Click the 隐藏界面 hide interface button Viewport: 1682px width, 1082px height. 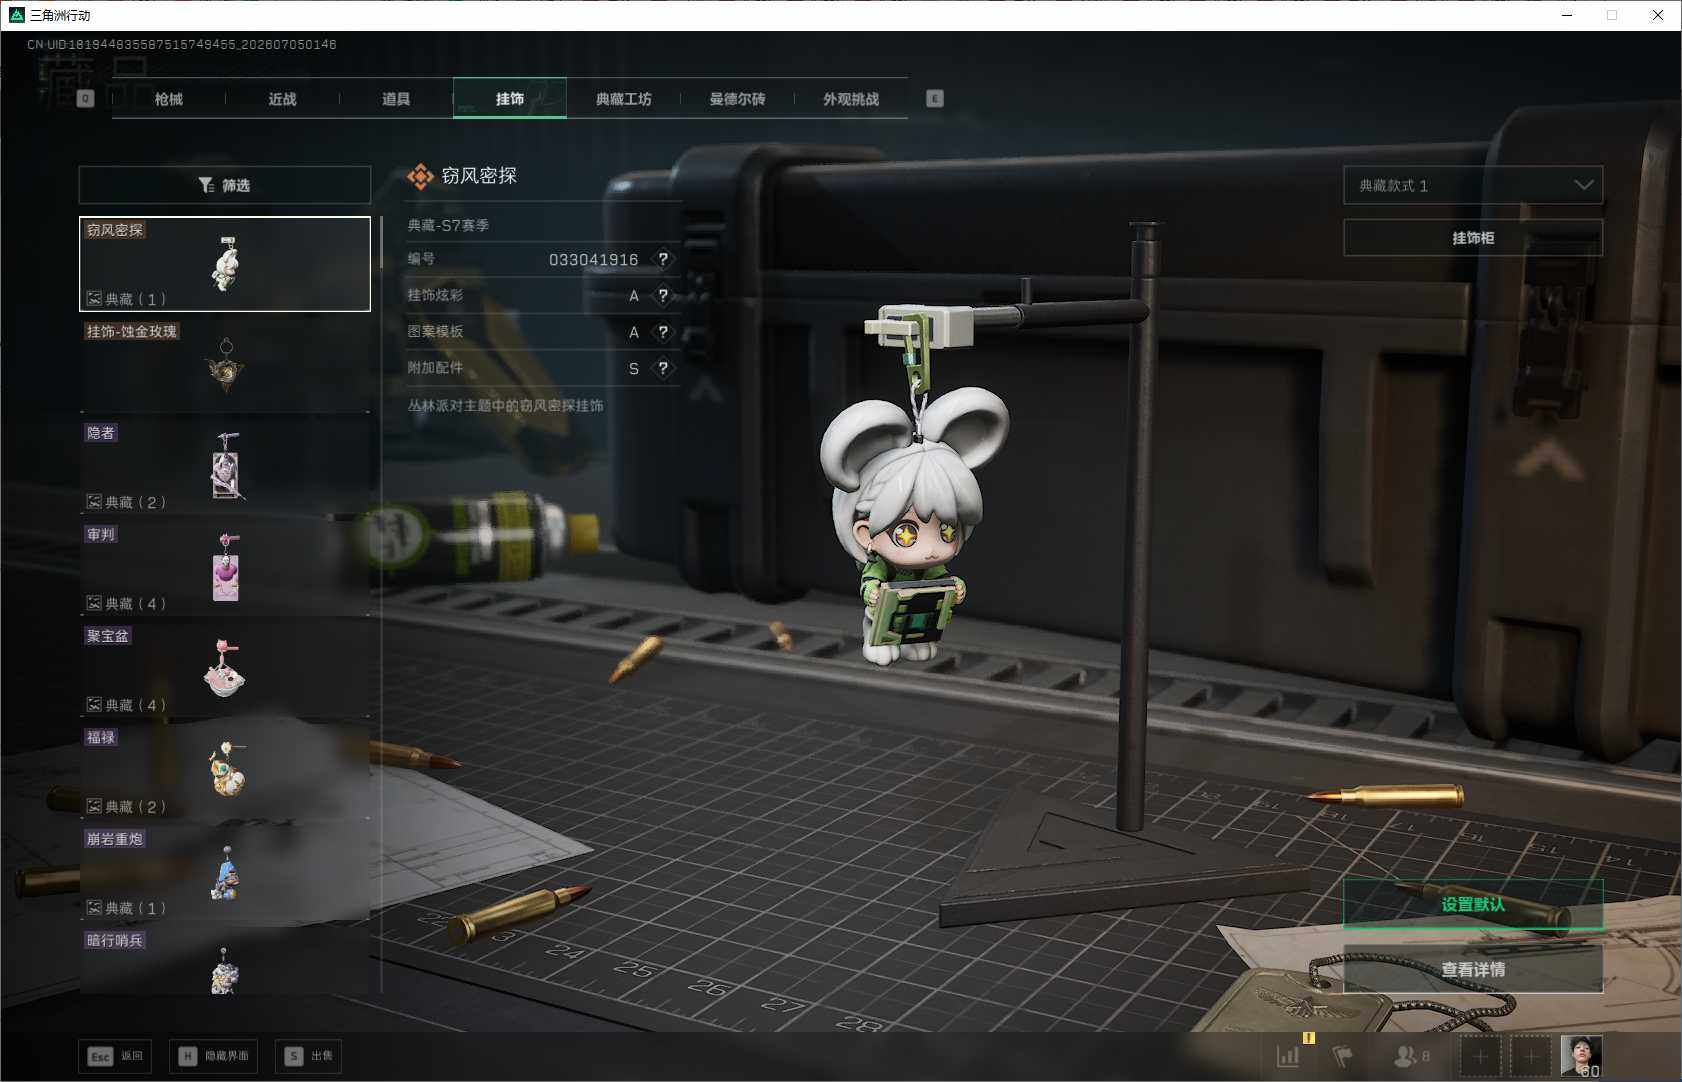click(214, 1056)
